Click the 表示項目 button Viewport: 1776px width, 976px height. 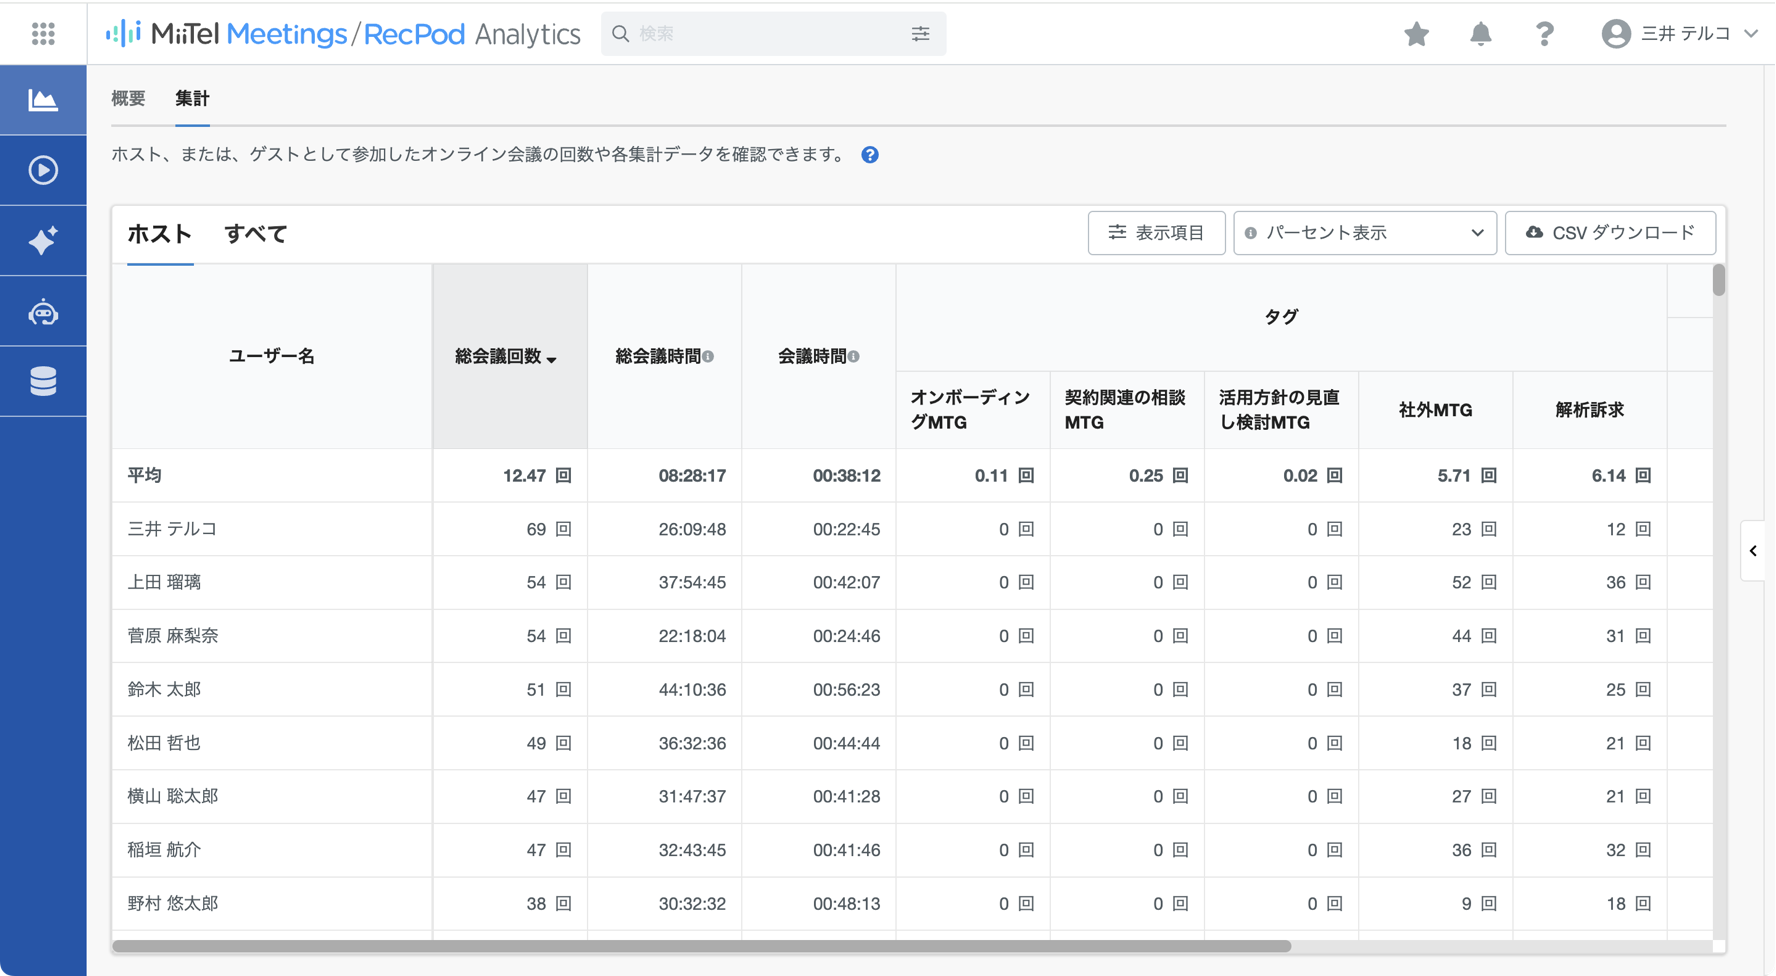[1156, 233]
